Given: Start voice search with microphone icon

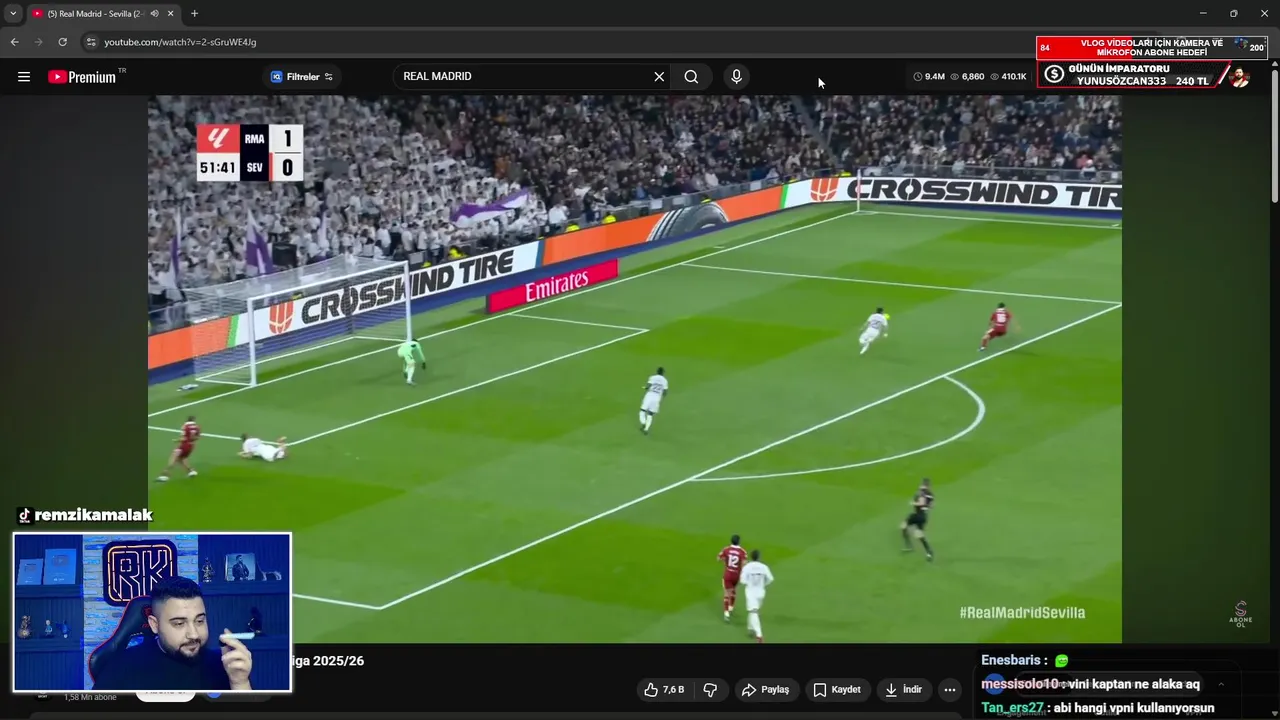Looking at the screenshot, I should pos(736,77).
